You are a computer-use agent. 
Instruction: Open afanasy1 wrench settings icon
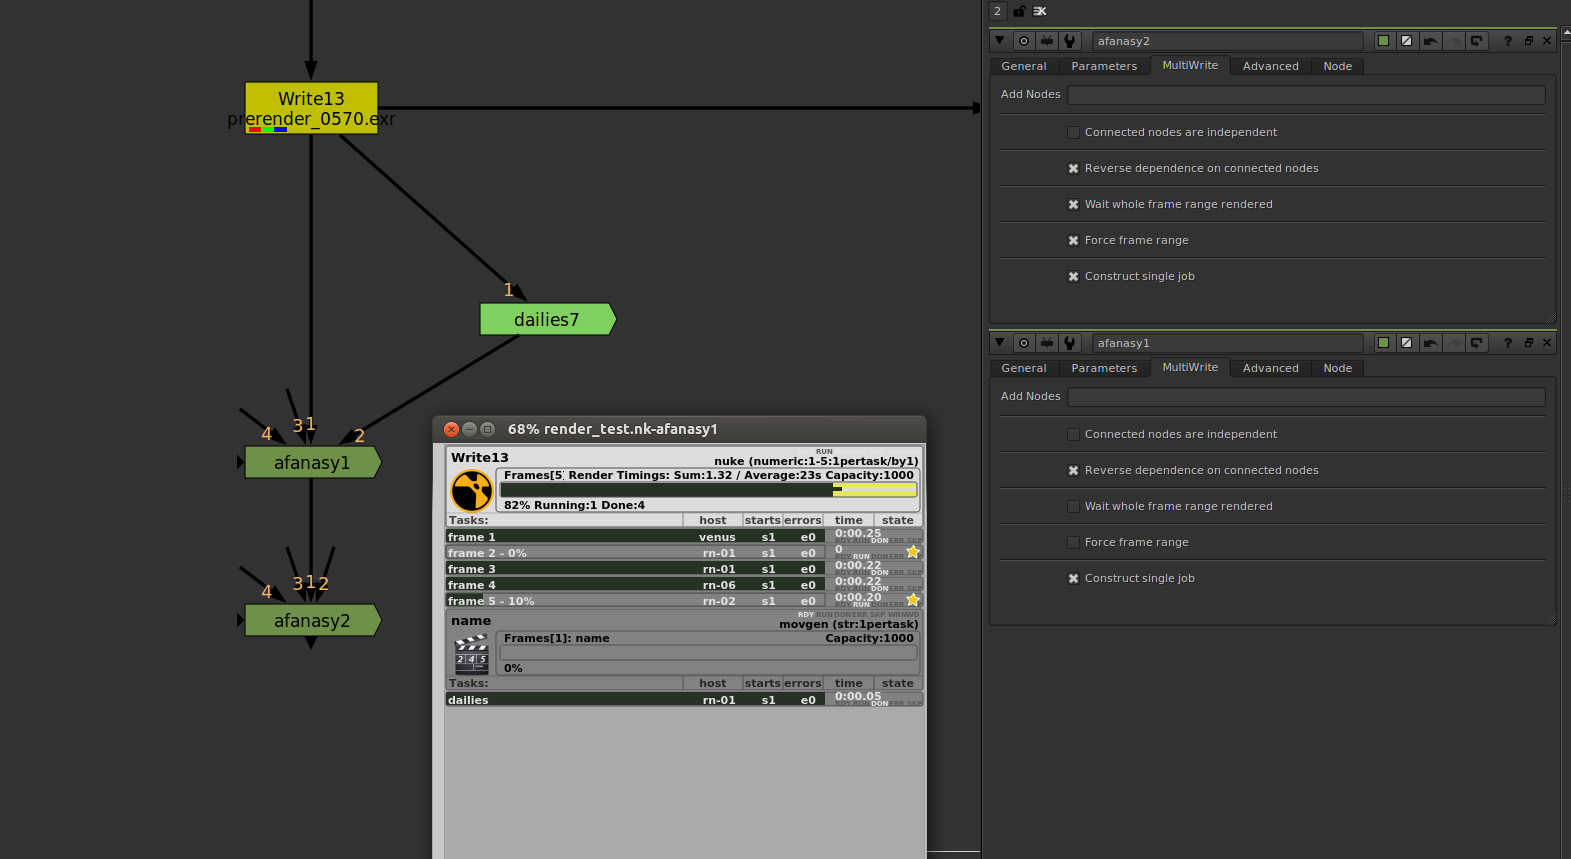[x=1070, y=343]
